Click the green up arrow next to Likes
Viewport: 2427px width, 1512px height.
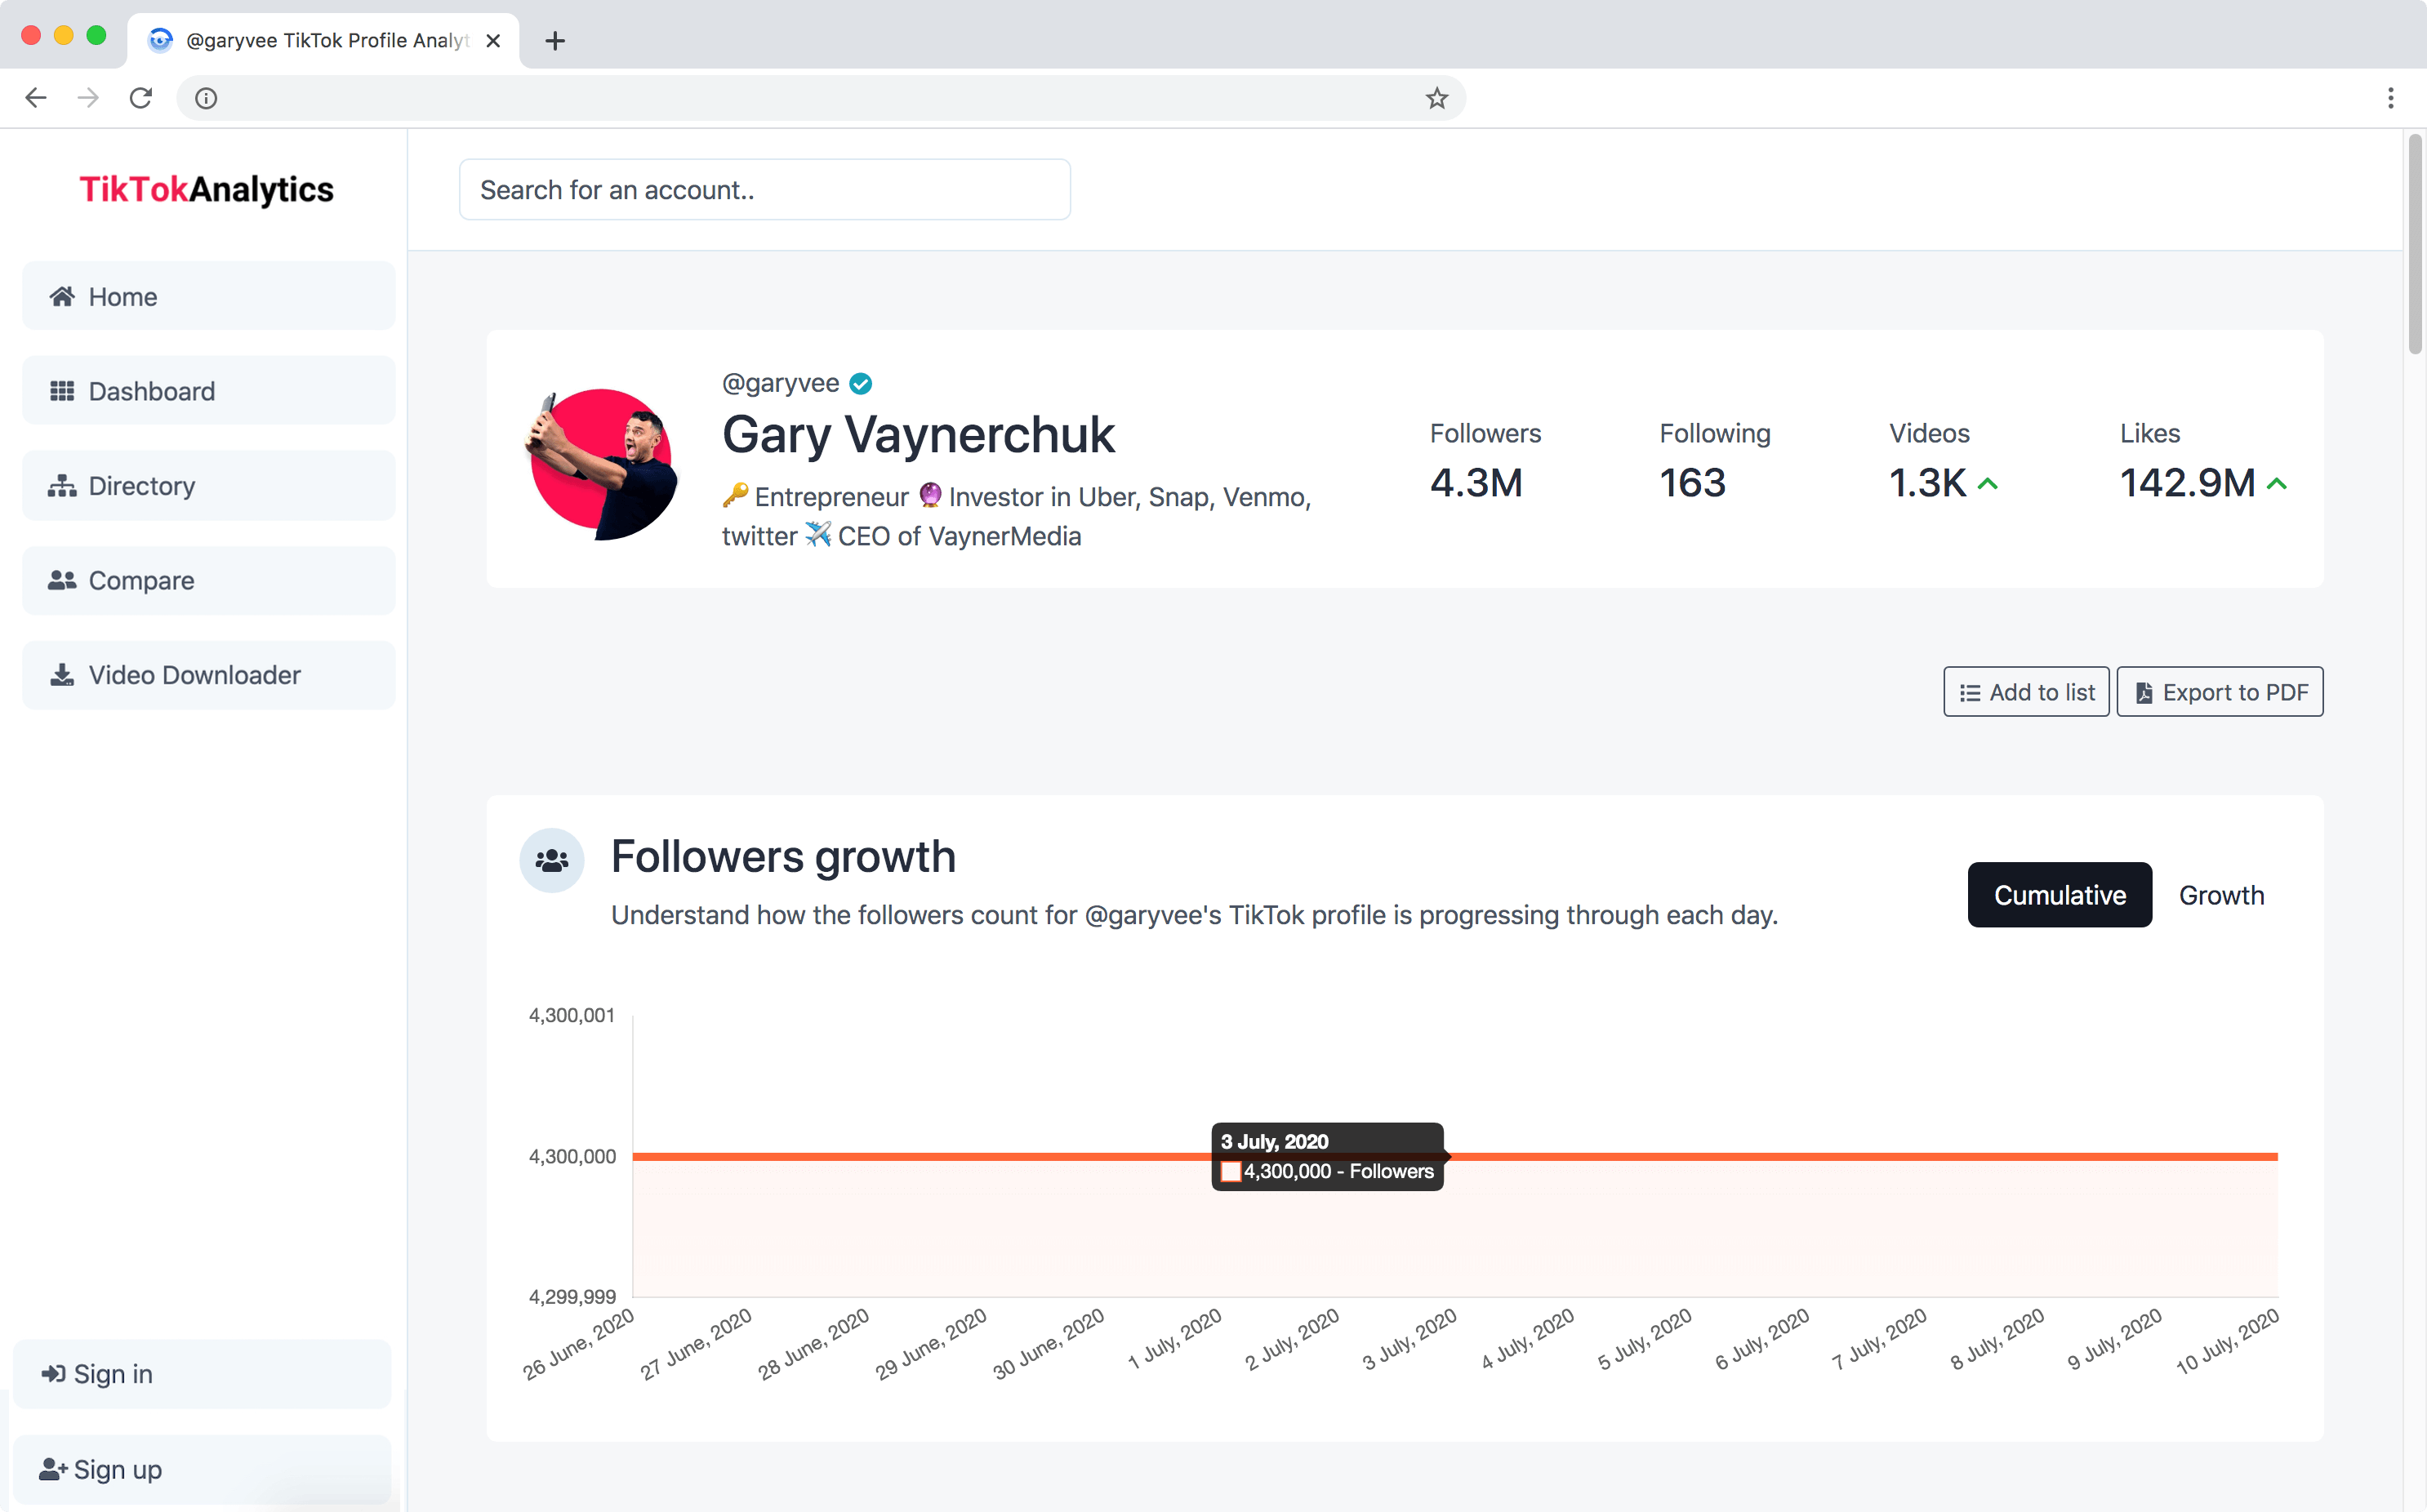(2276, 484)
